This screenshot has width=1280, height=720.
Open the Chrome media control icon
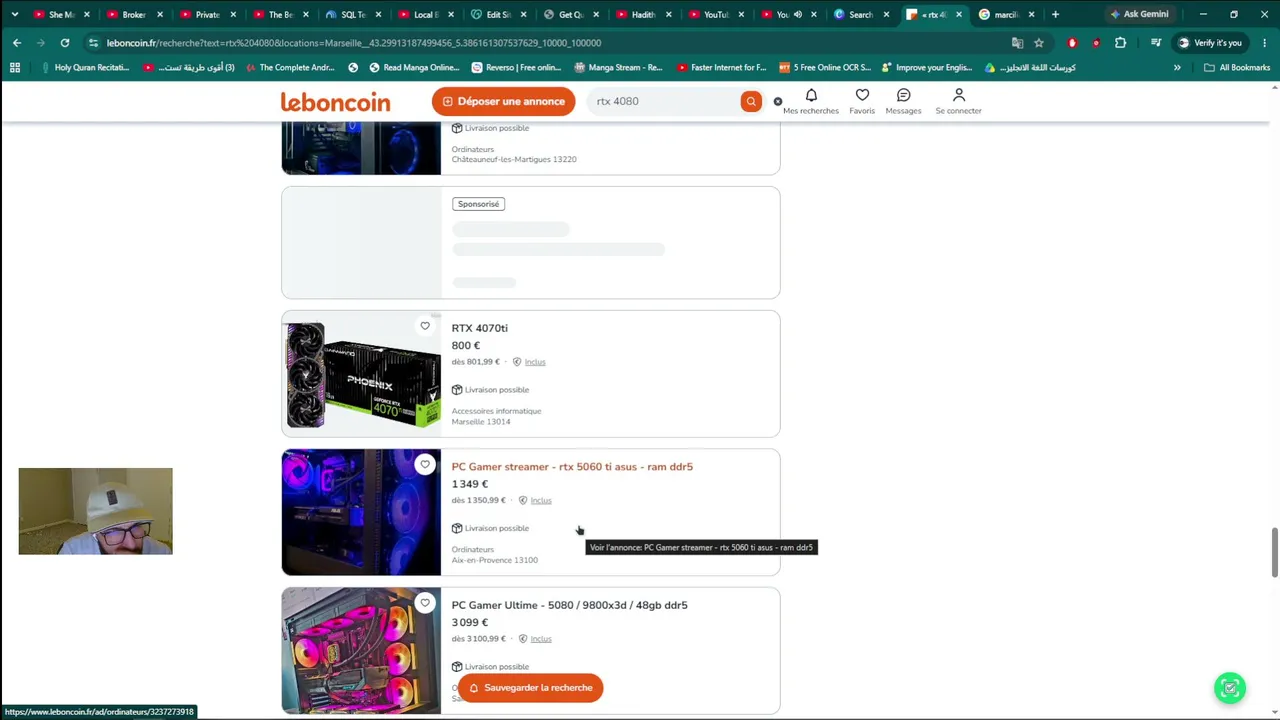point(1156,43)
